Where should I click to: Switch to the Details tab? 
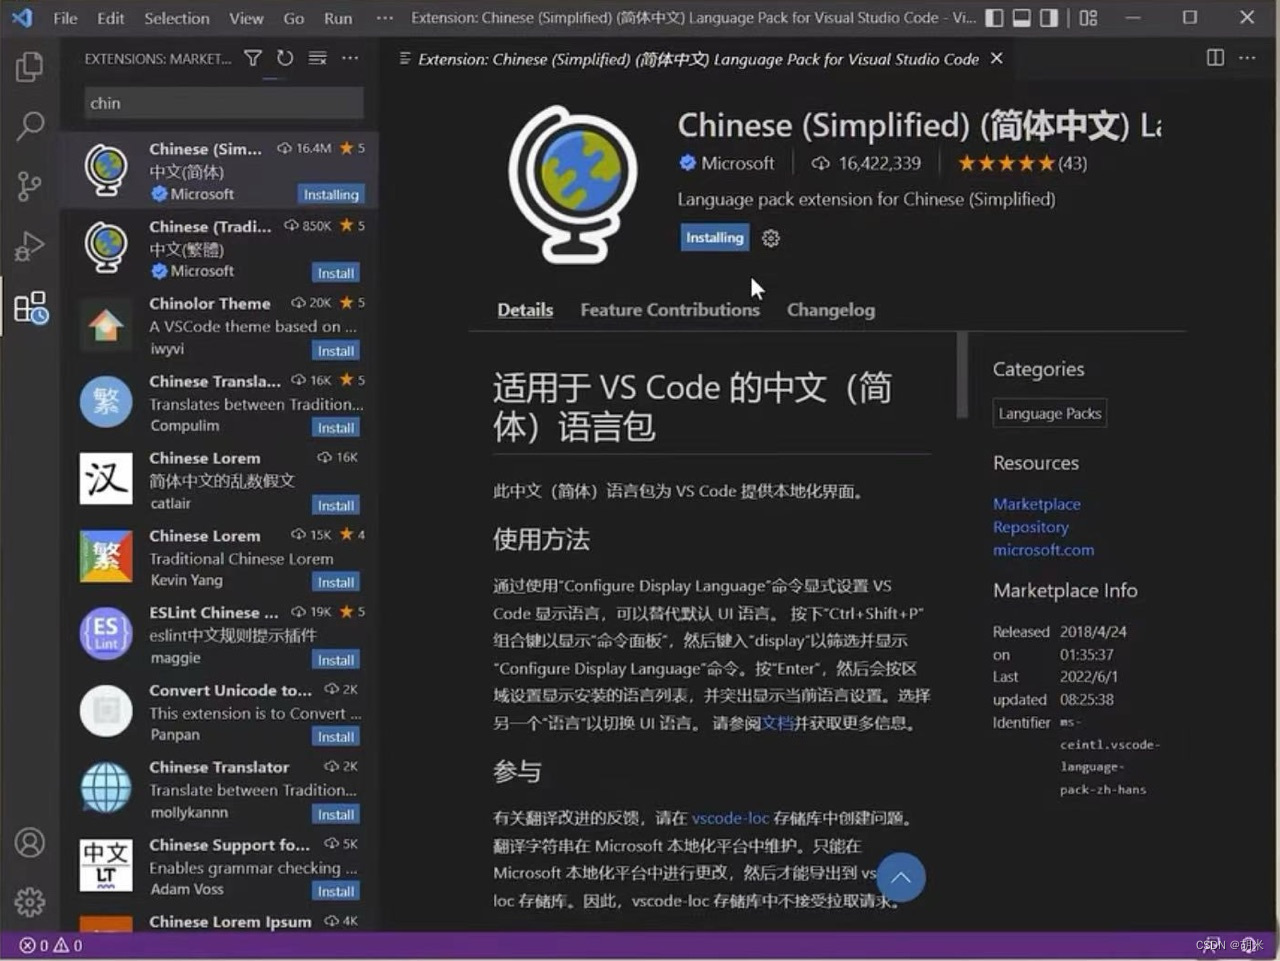(x=525, y=310)
